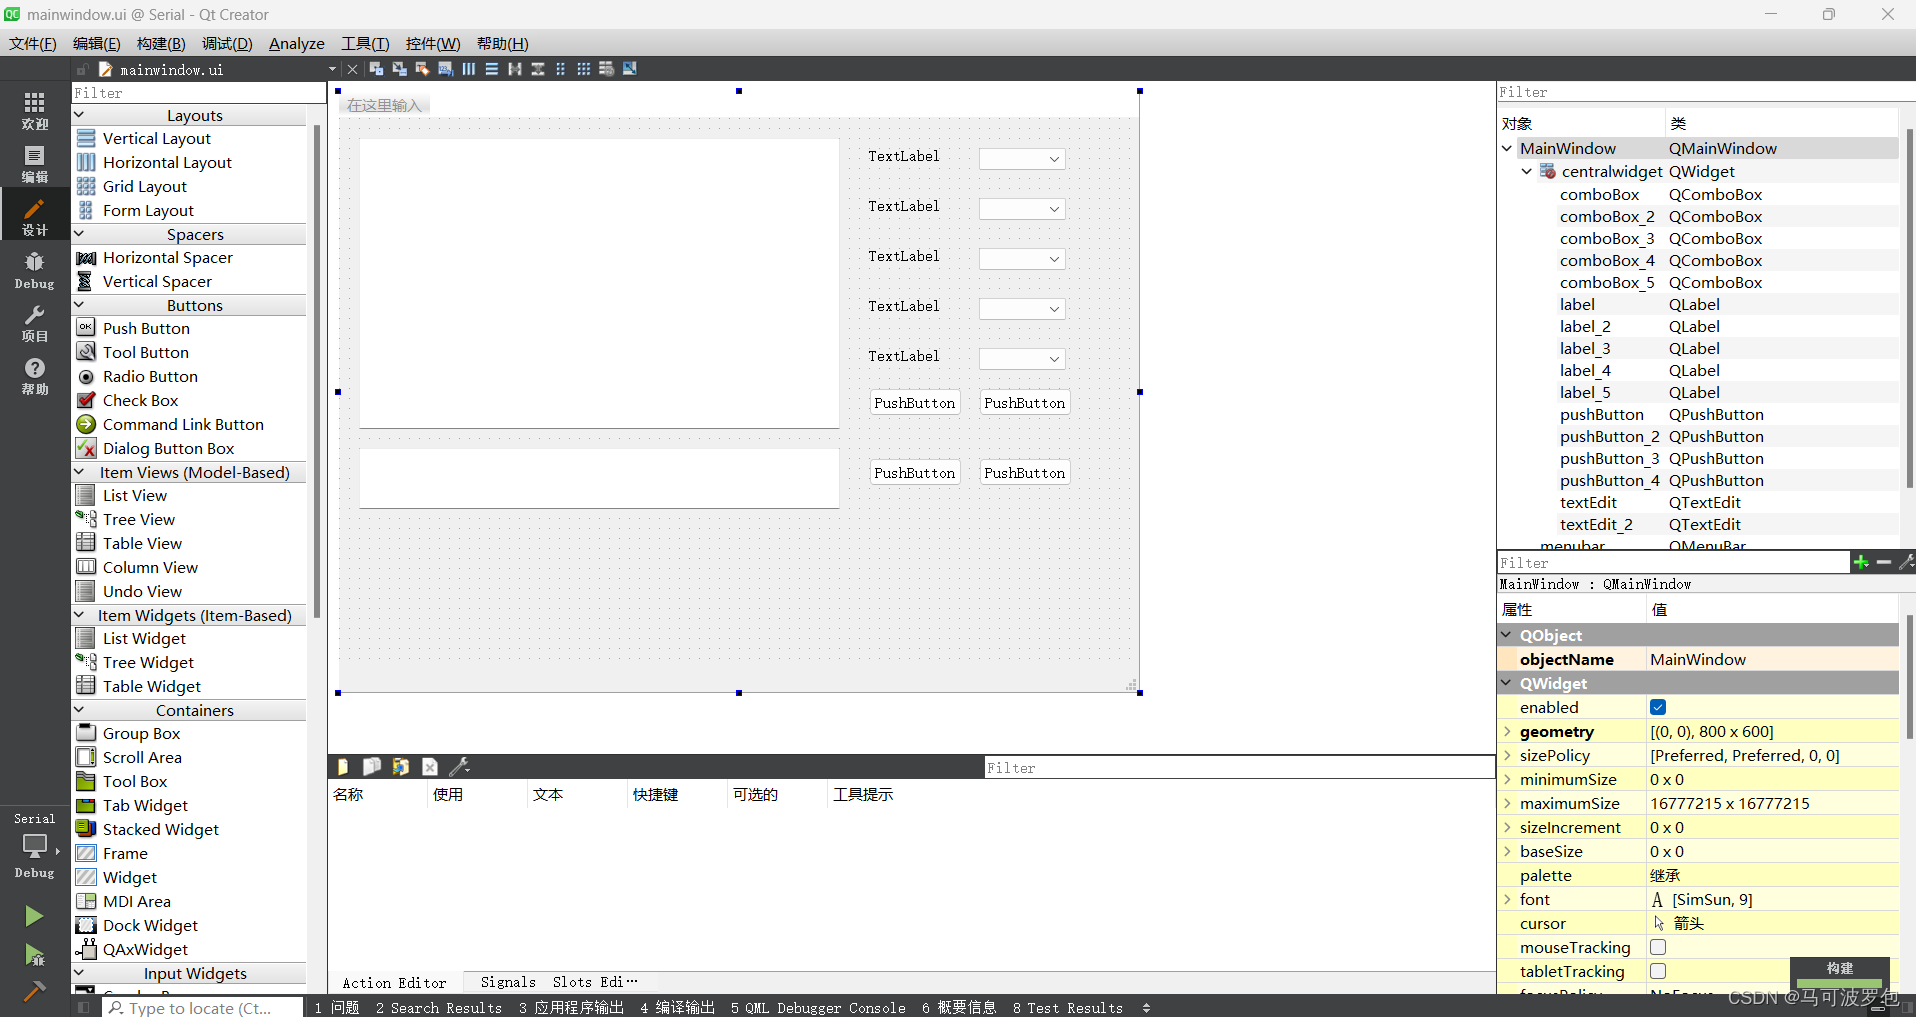Open 2 Search Results pane
Viewport: 1916px width, 1017px height.
coord(439,1007)
